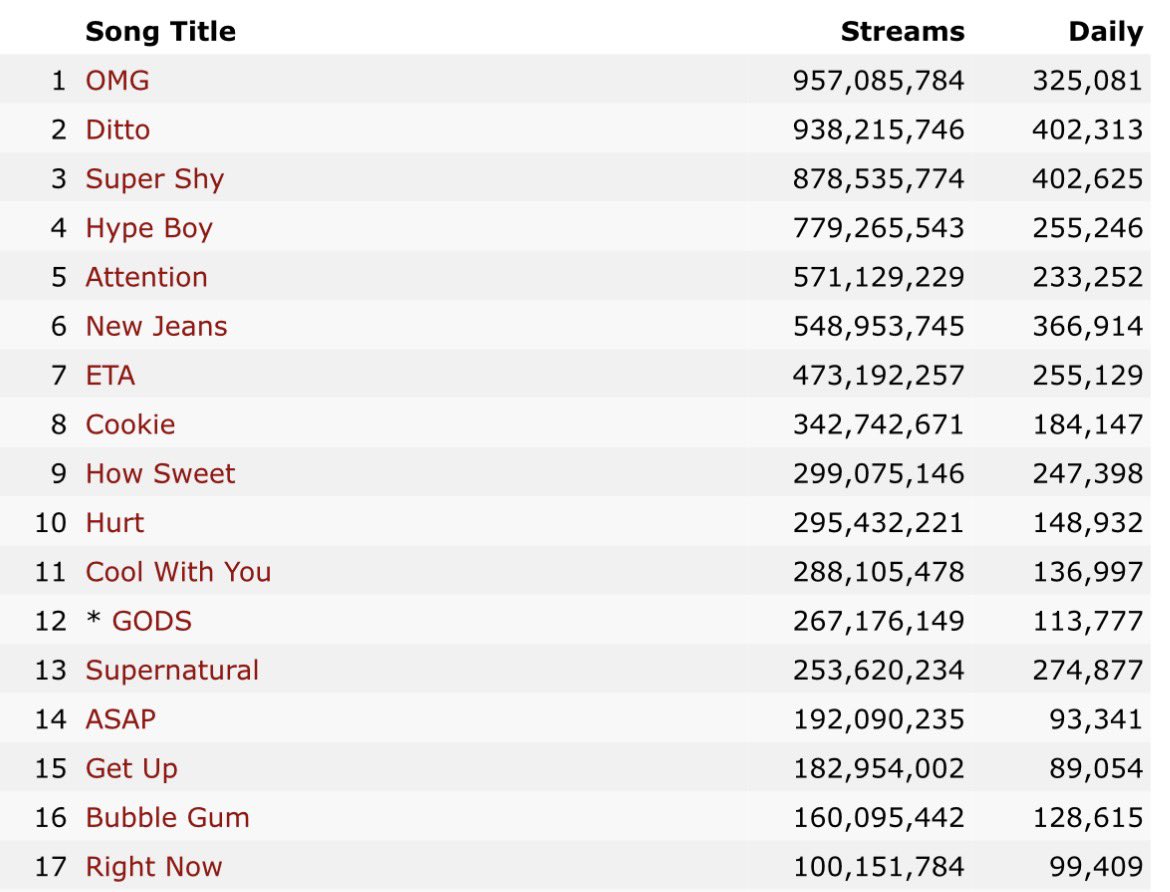Open the OMG song link
The image size is (1170, 892).
117,81
